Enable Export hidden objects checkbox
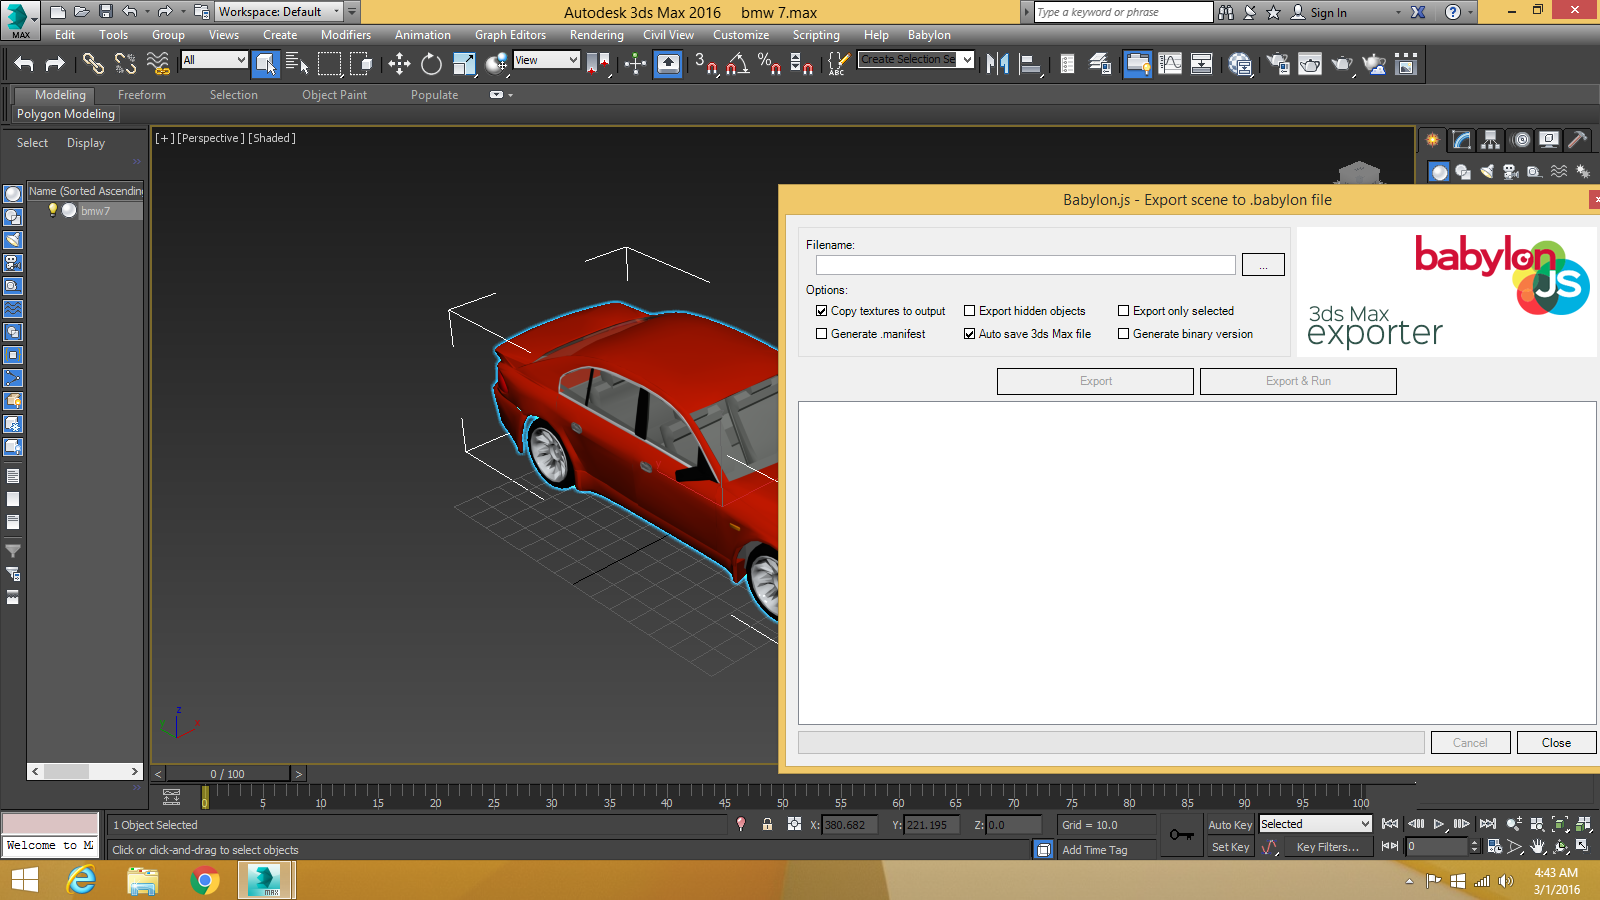This screenshot has height=900, width=1600. click(969, 311)
